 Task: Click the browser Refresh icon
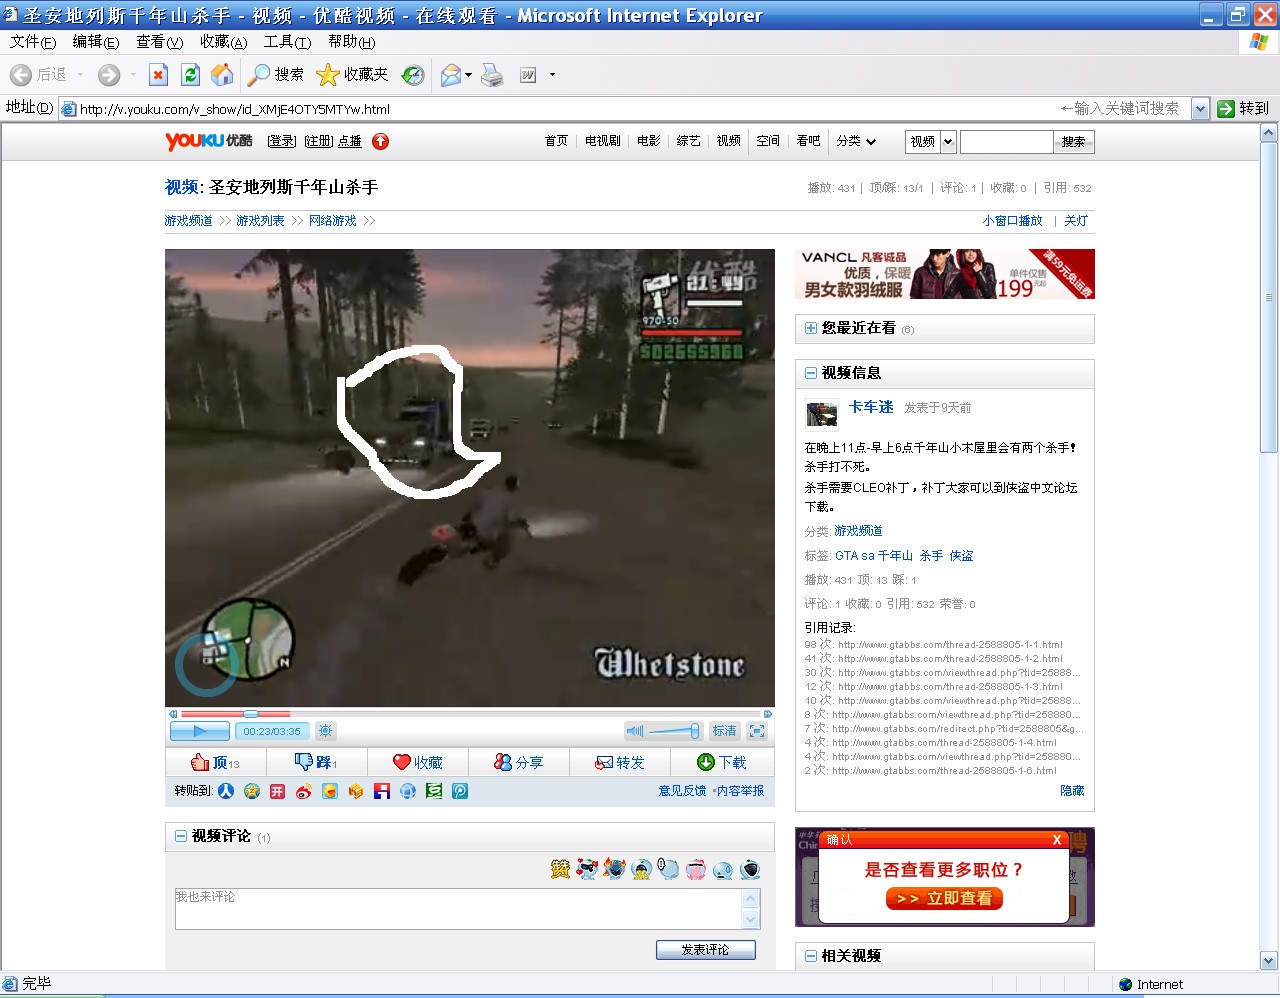(x=190, y=75)
